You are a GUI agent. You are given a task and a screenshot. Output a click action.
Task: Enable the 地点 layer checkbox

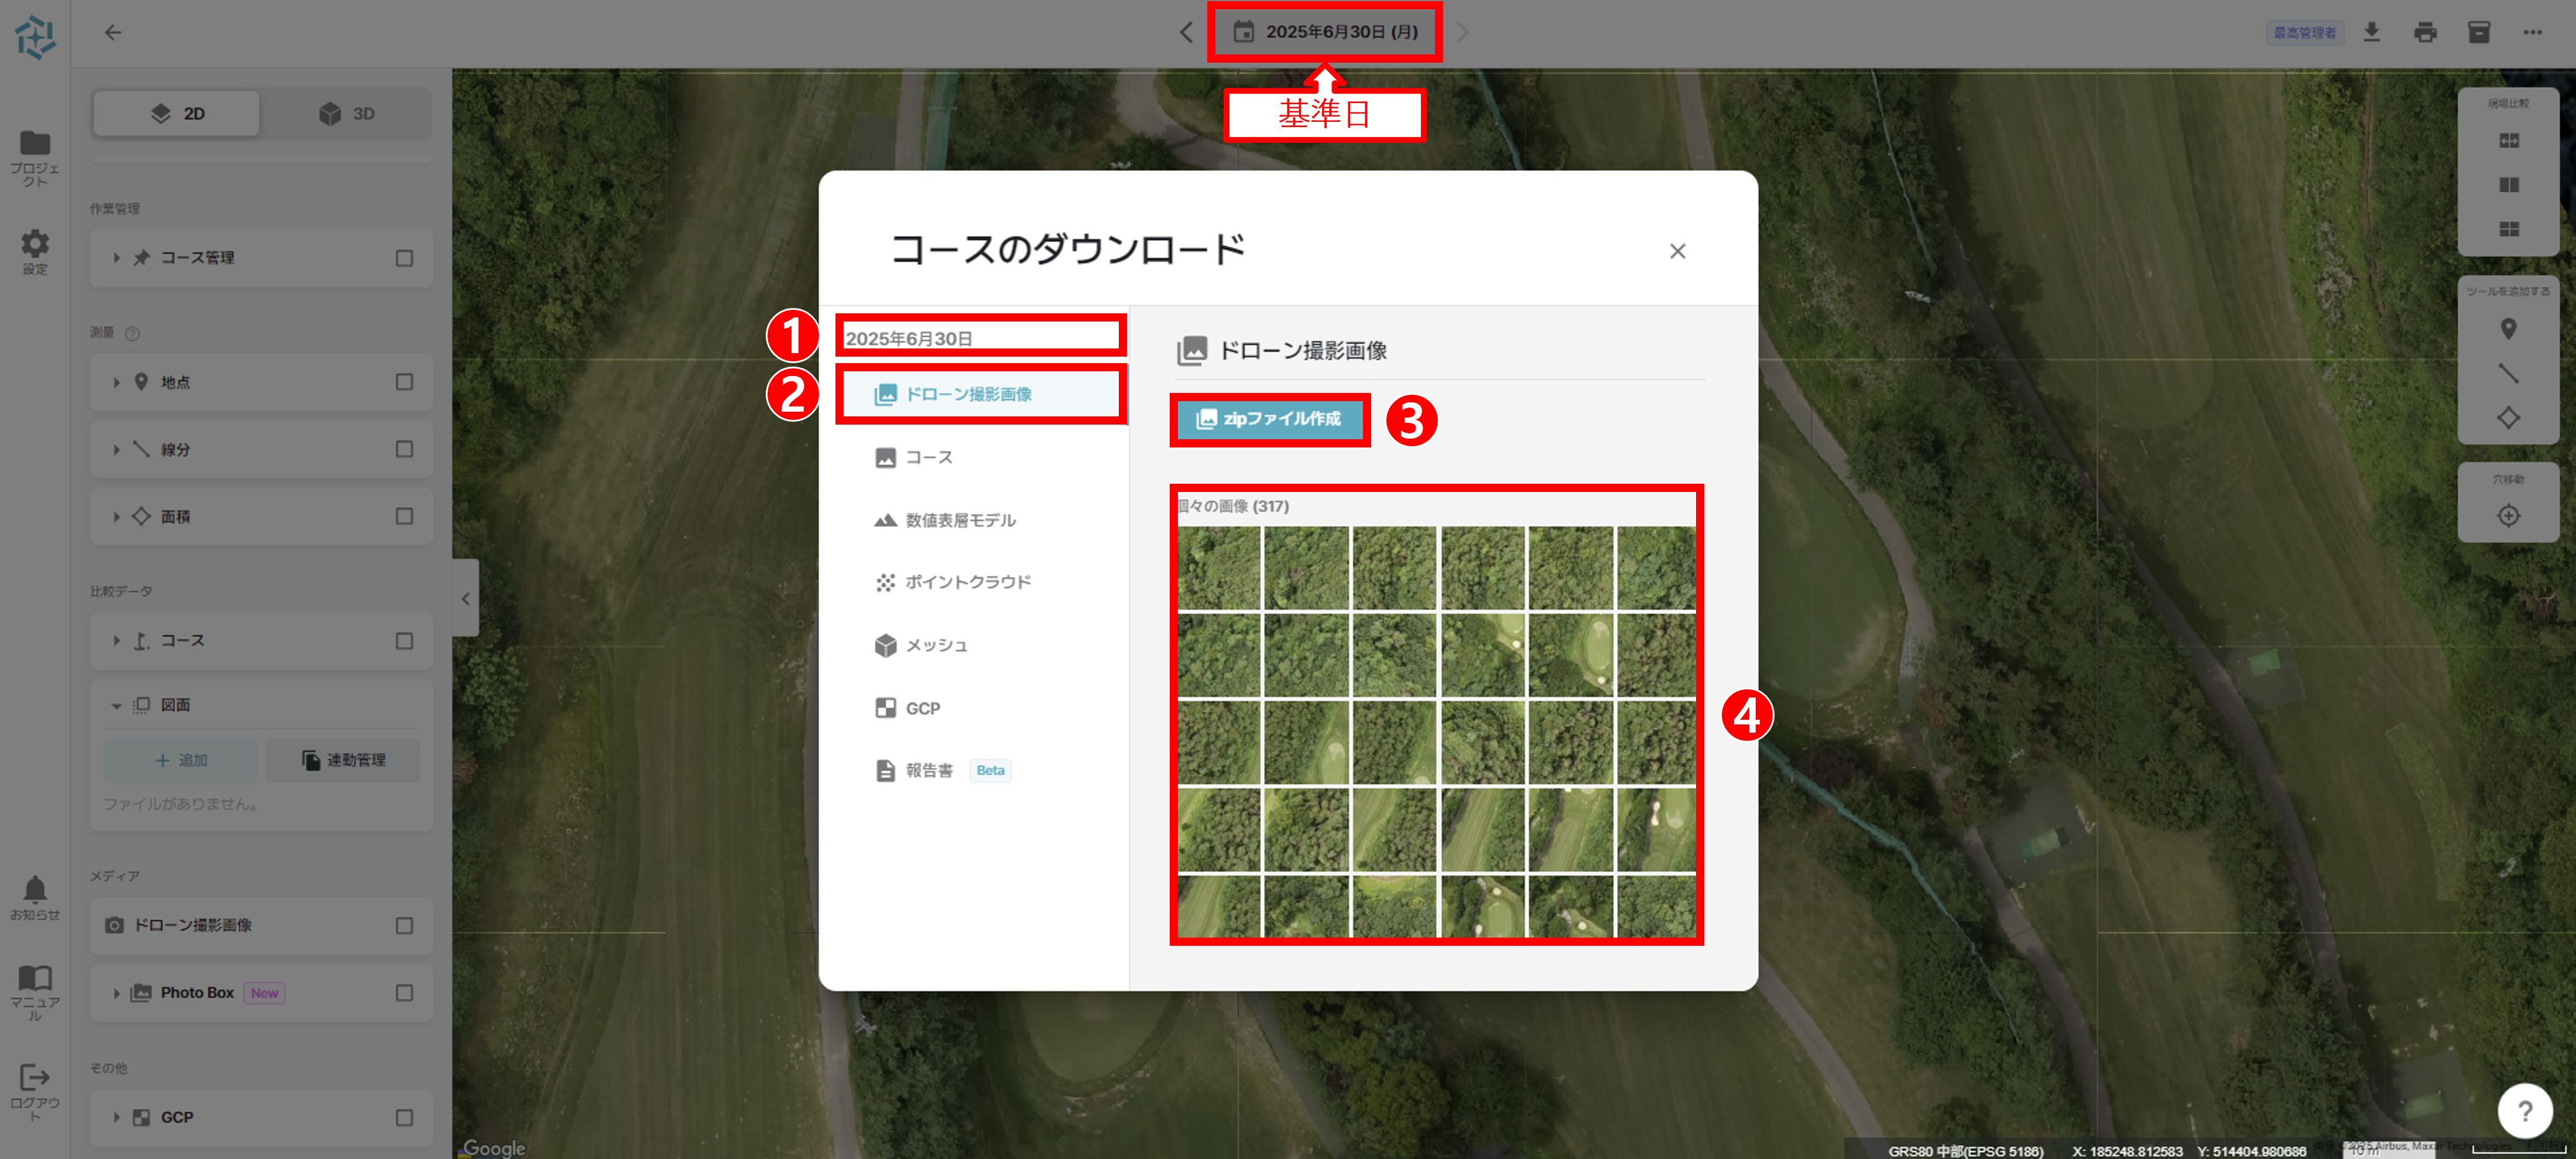click(404, 382)
